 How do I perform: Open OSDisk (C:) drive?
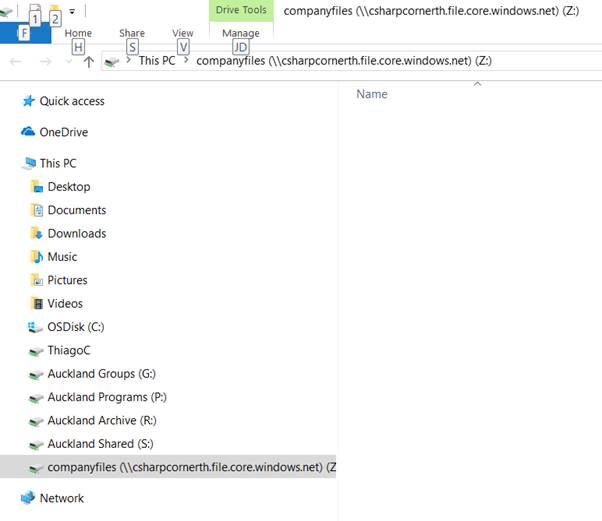pos(76,327)
